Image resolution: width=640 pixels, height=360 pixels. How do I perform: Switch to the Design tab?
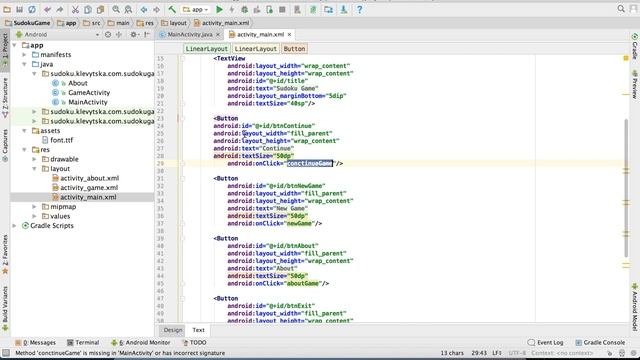pos(173,330)
